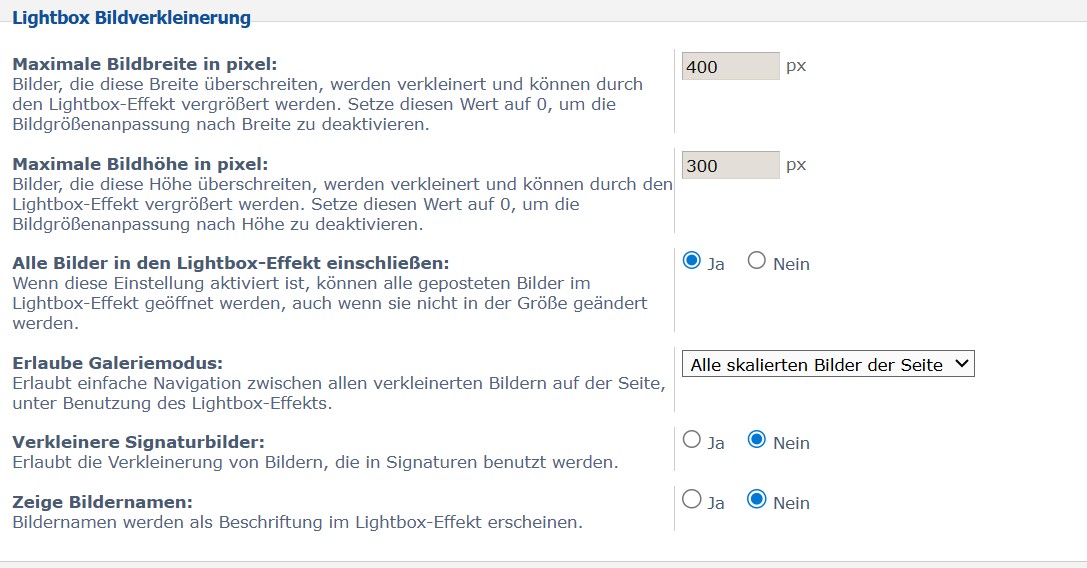Click the 'Maximale Bildhöhe in pixel' label

coord(141,163)
